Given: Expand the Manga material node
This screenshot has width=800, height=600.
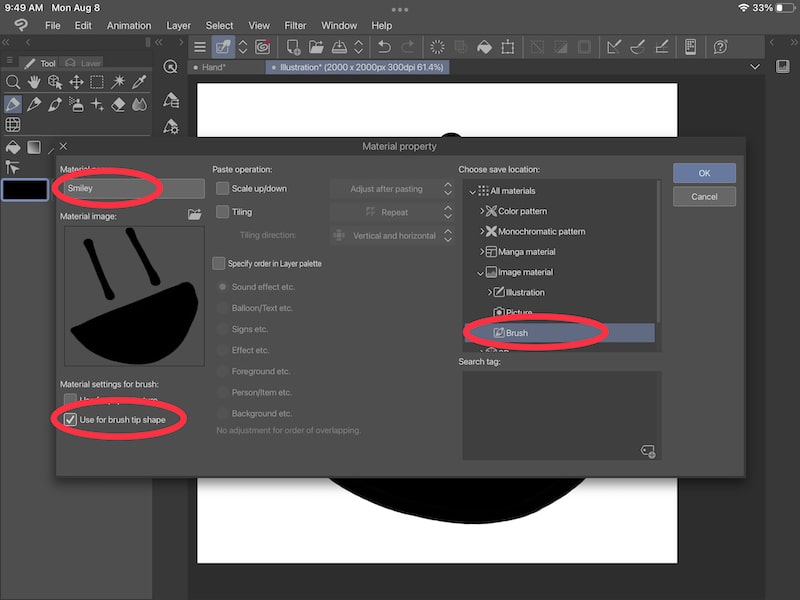Looking at the screenshot, I should (480, 251).
